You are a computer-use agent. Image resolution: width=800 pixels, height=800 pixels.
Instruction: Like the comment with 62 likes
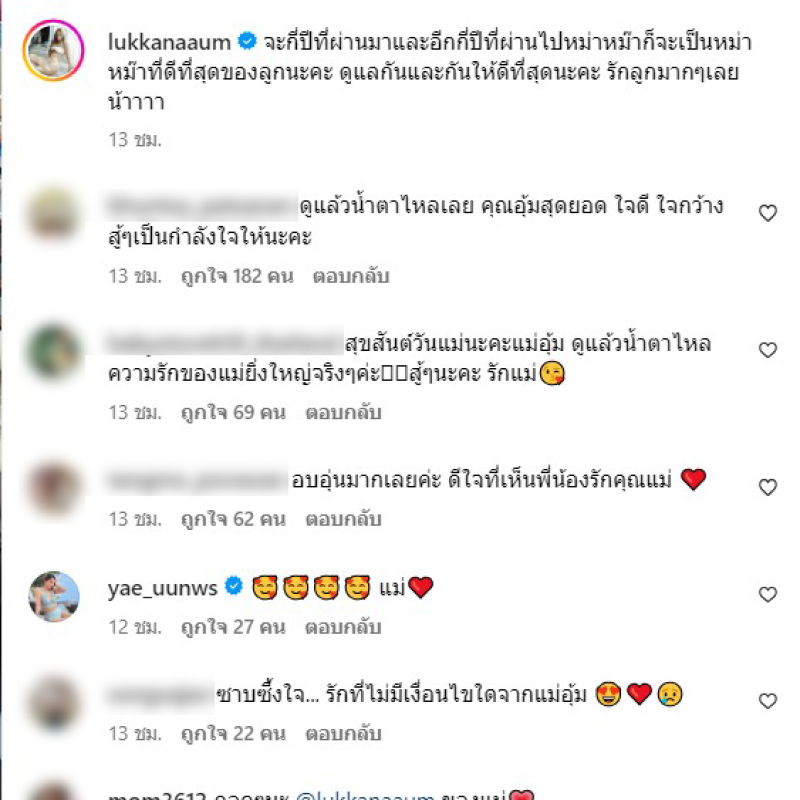pyautogui.click(x=767, y=487)
